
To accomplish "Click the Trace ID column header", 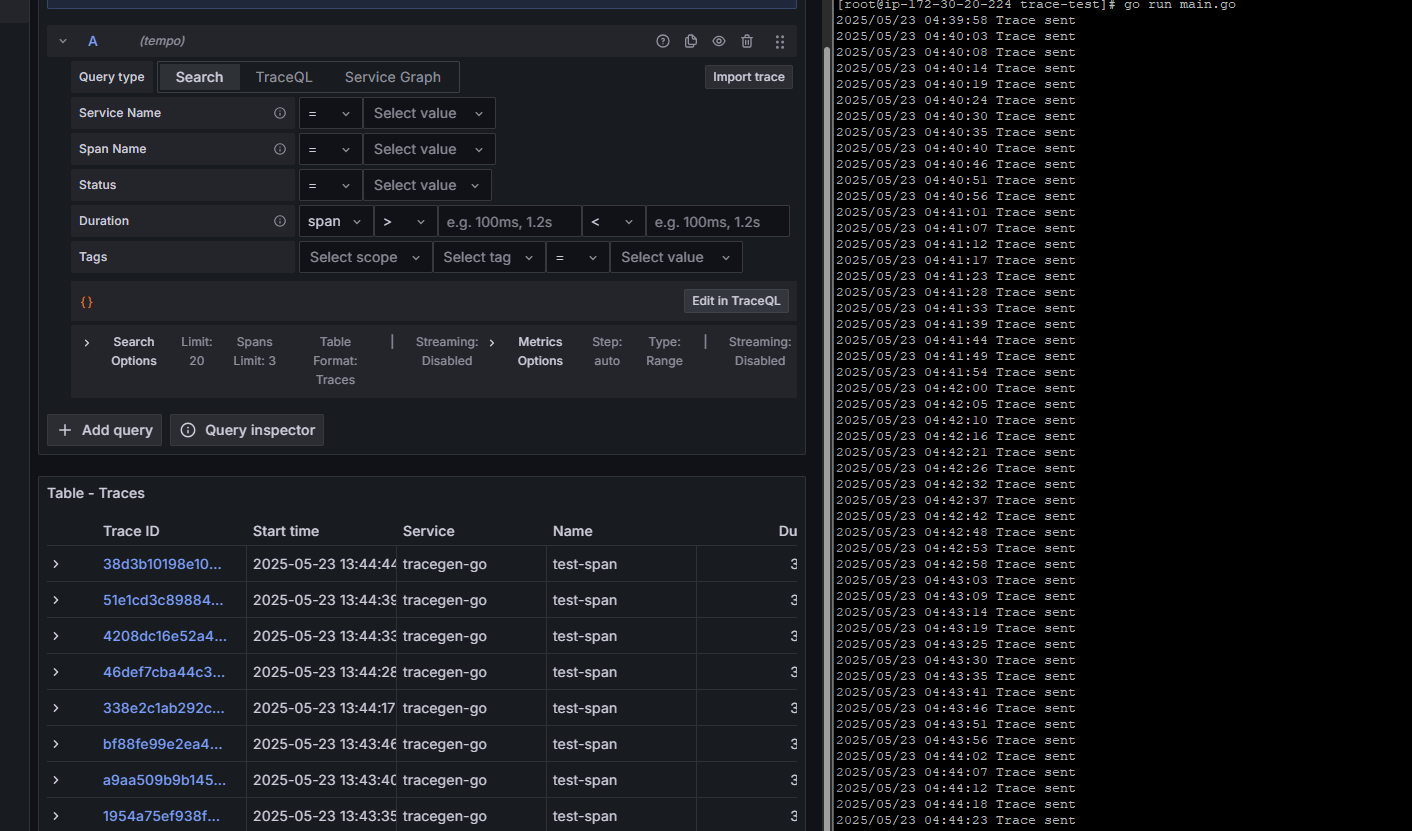I will click(x=131, y=531).
